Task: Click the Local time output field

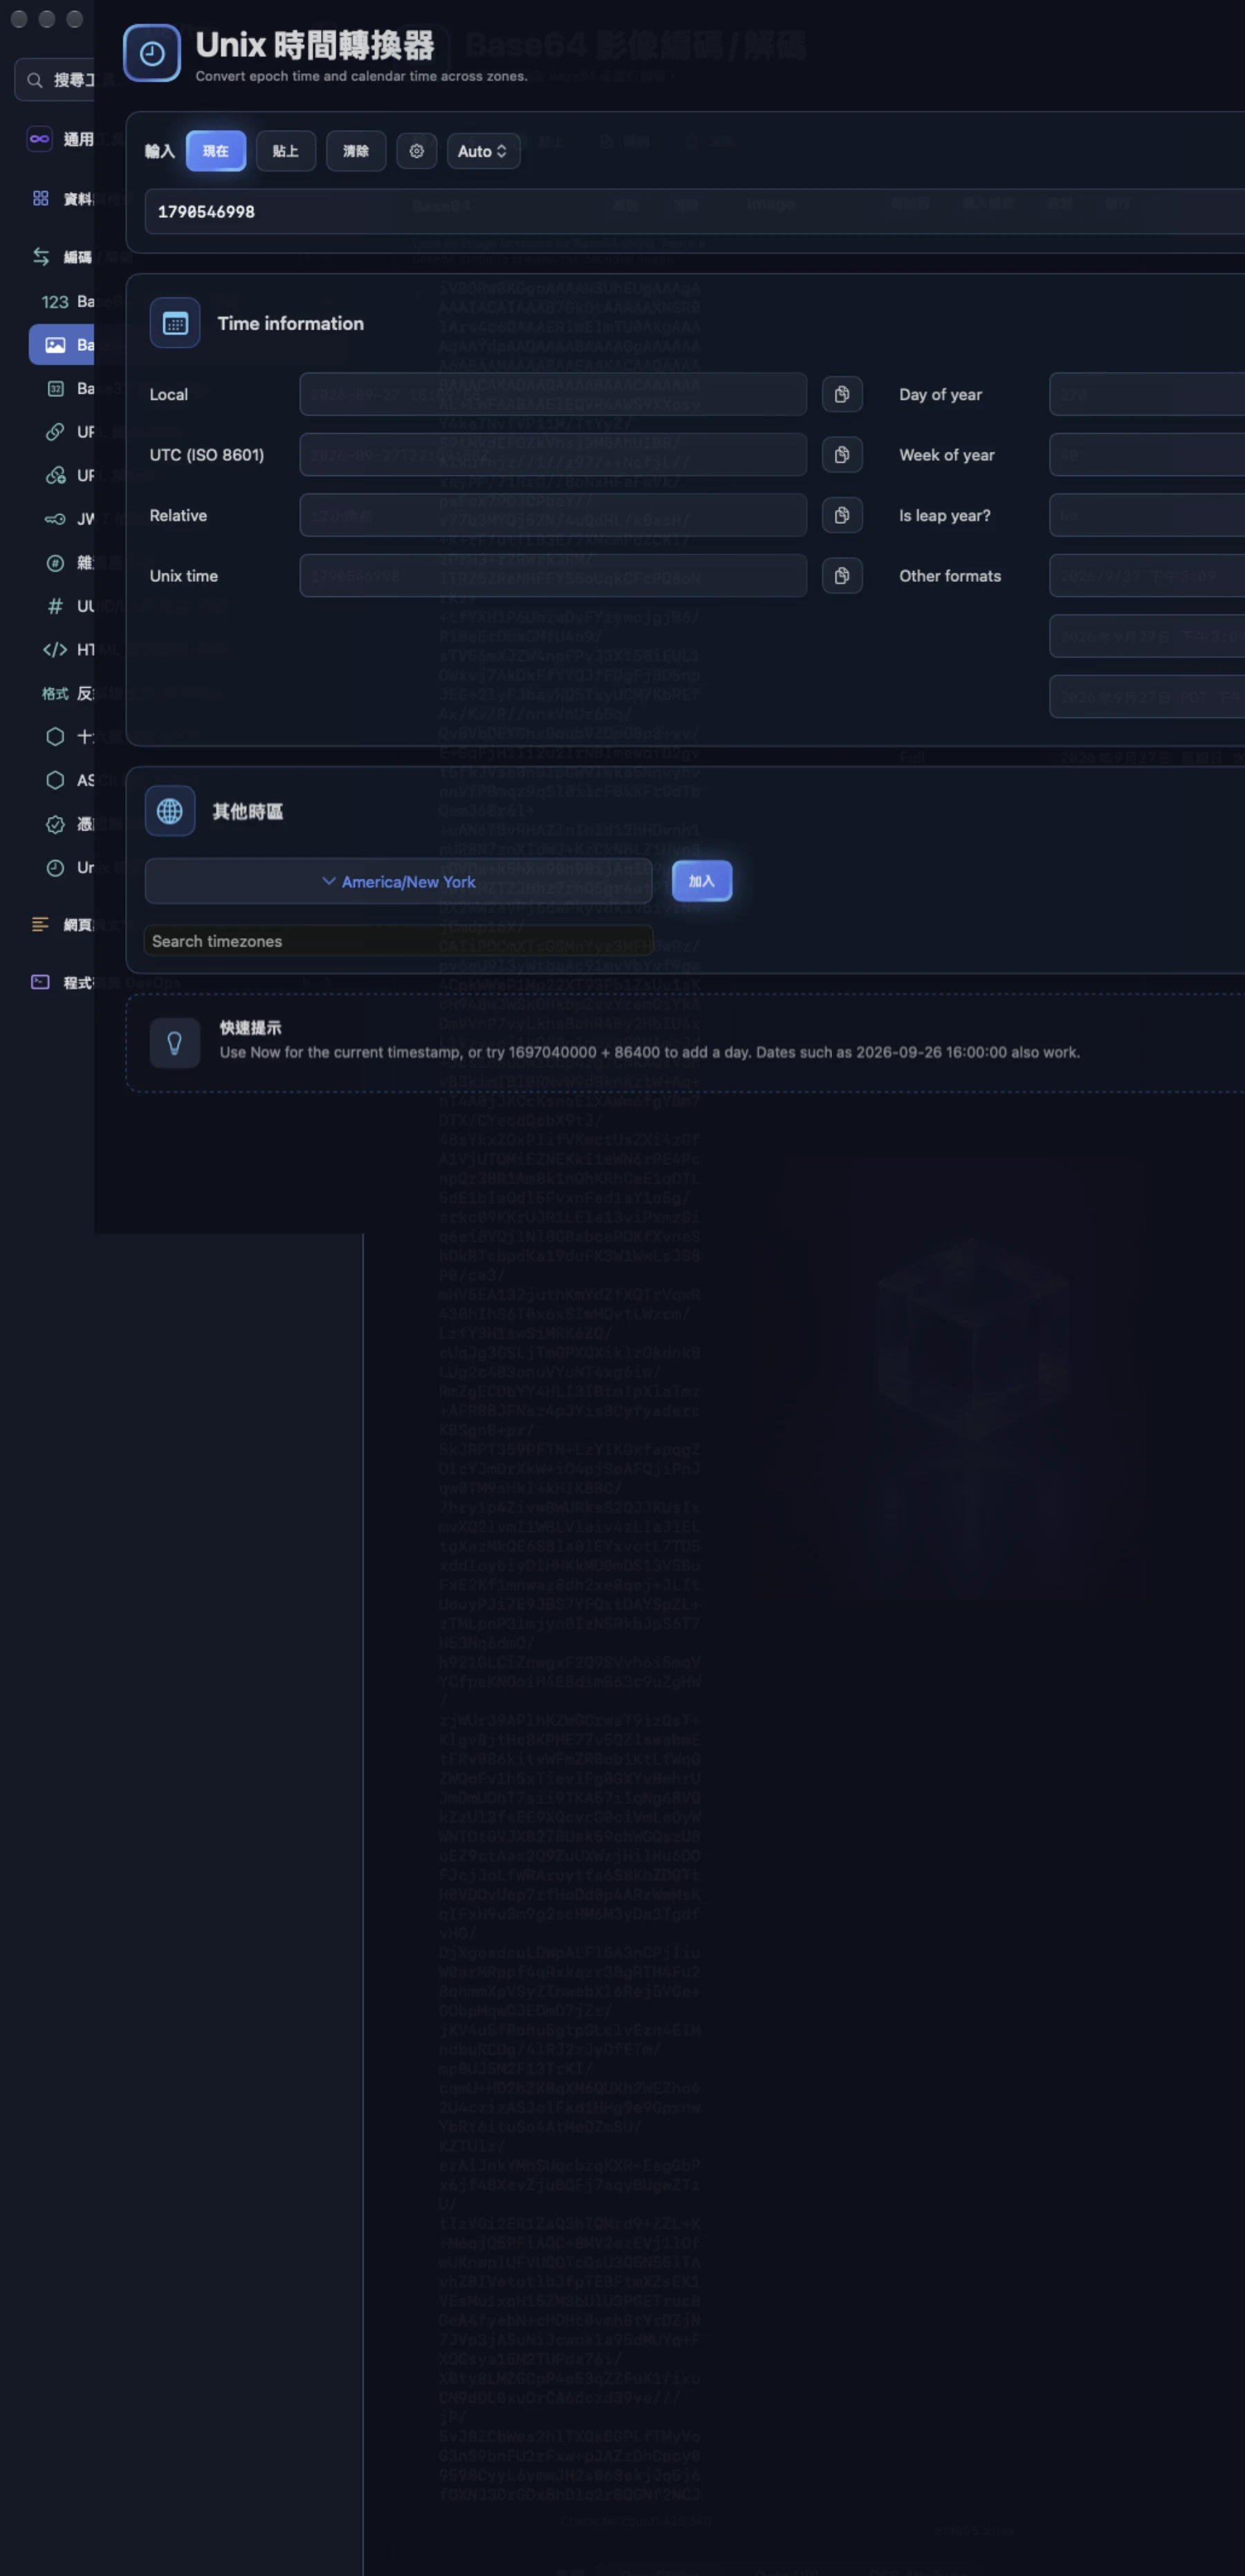Action: pos(553,394)
